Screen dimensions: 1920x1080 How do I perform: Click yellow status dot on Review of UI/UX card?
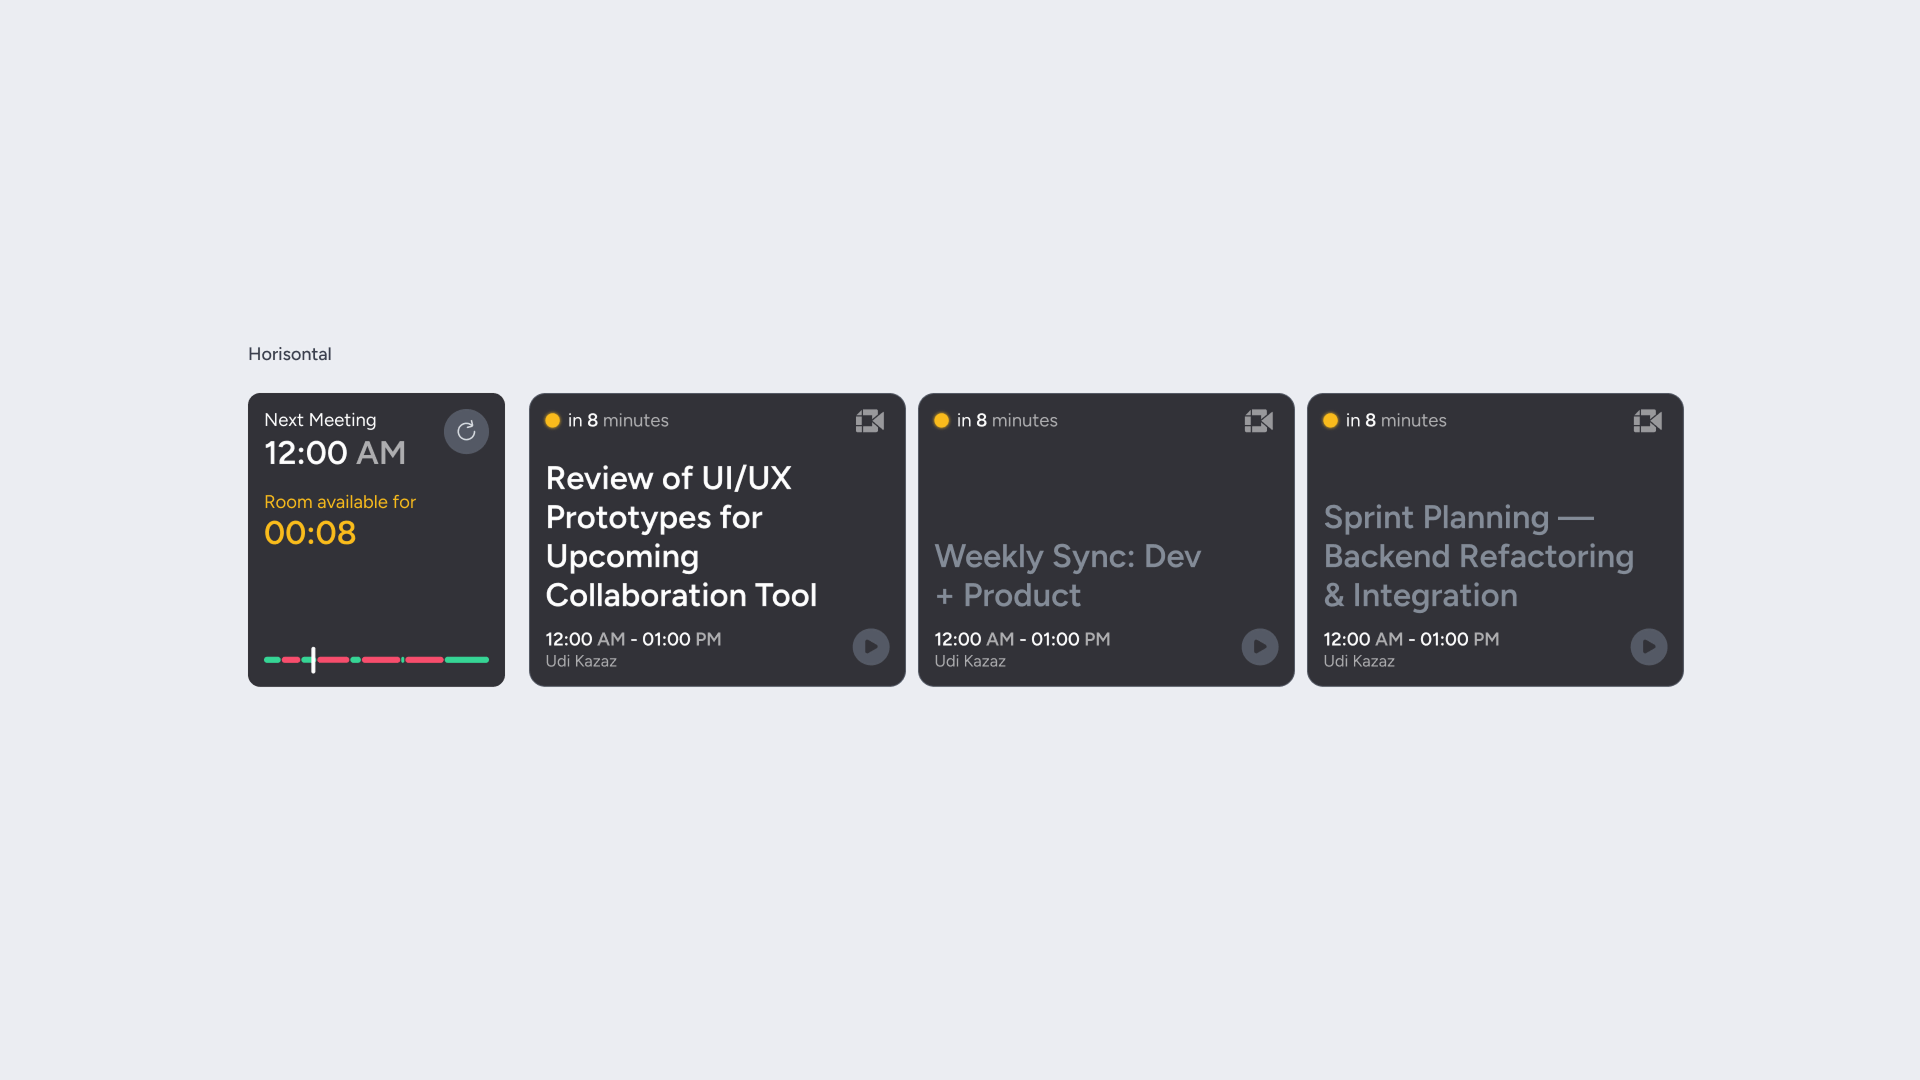(x=552, y=421)
